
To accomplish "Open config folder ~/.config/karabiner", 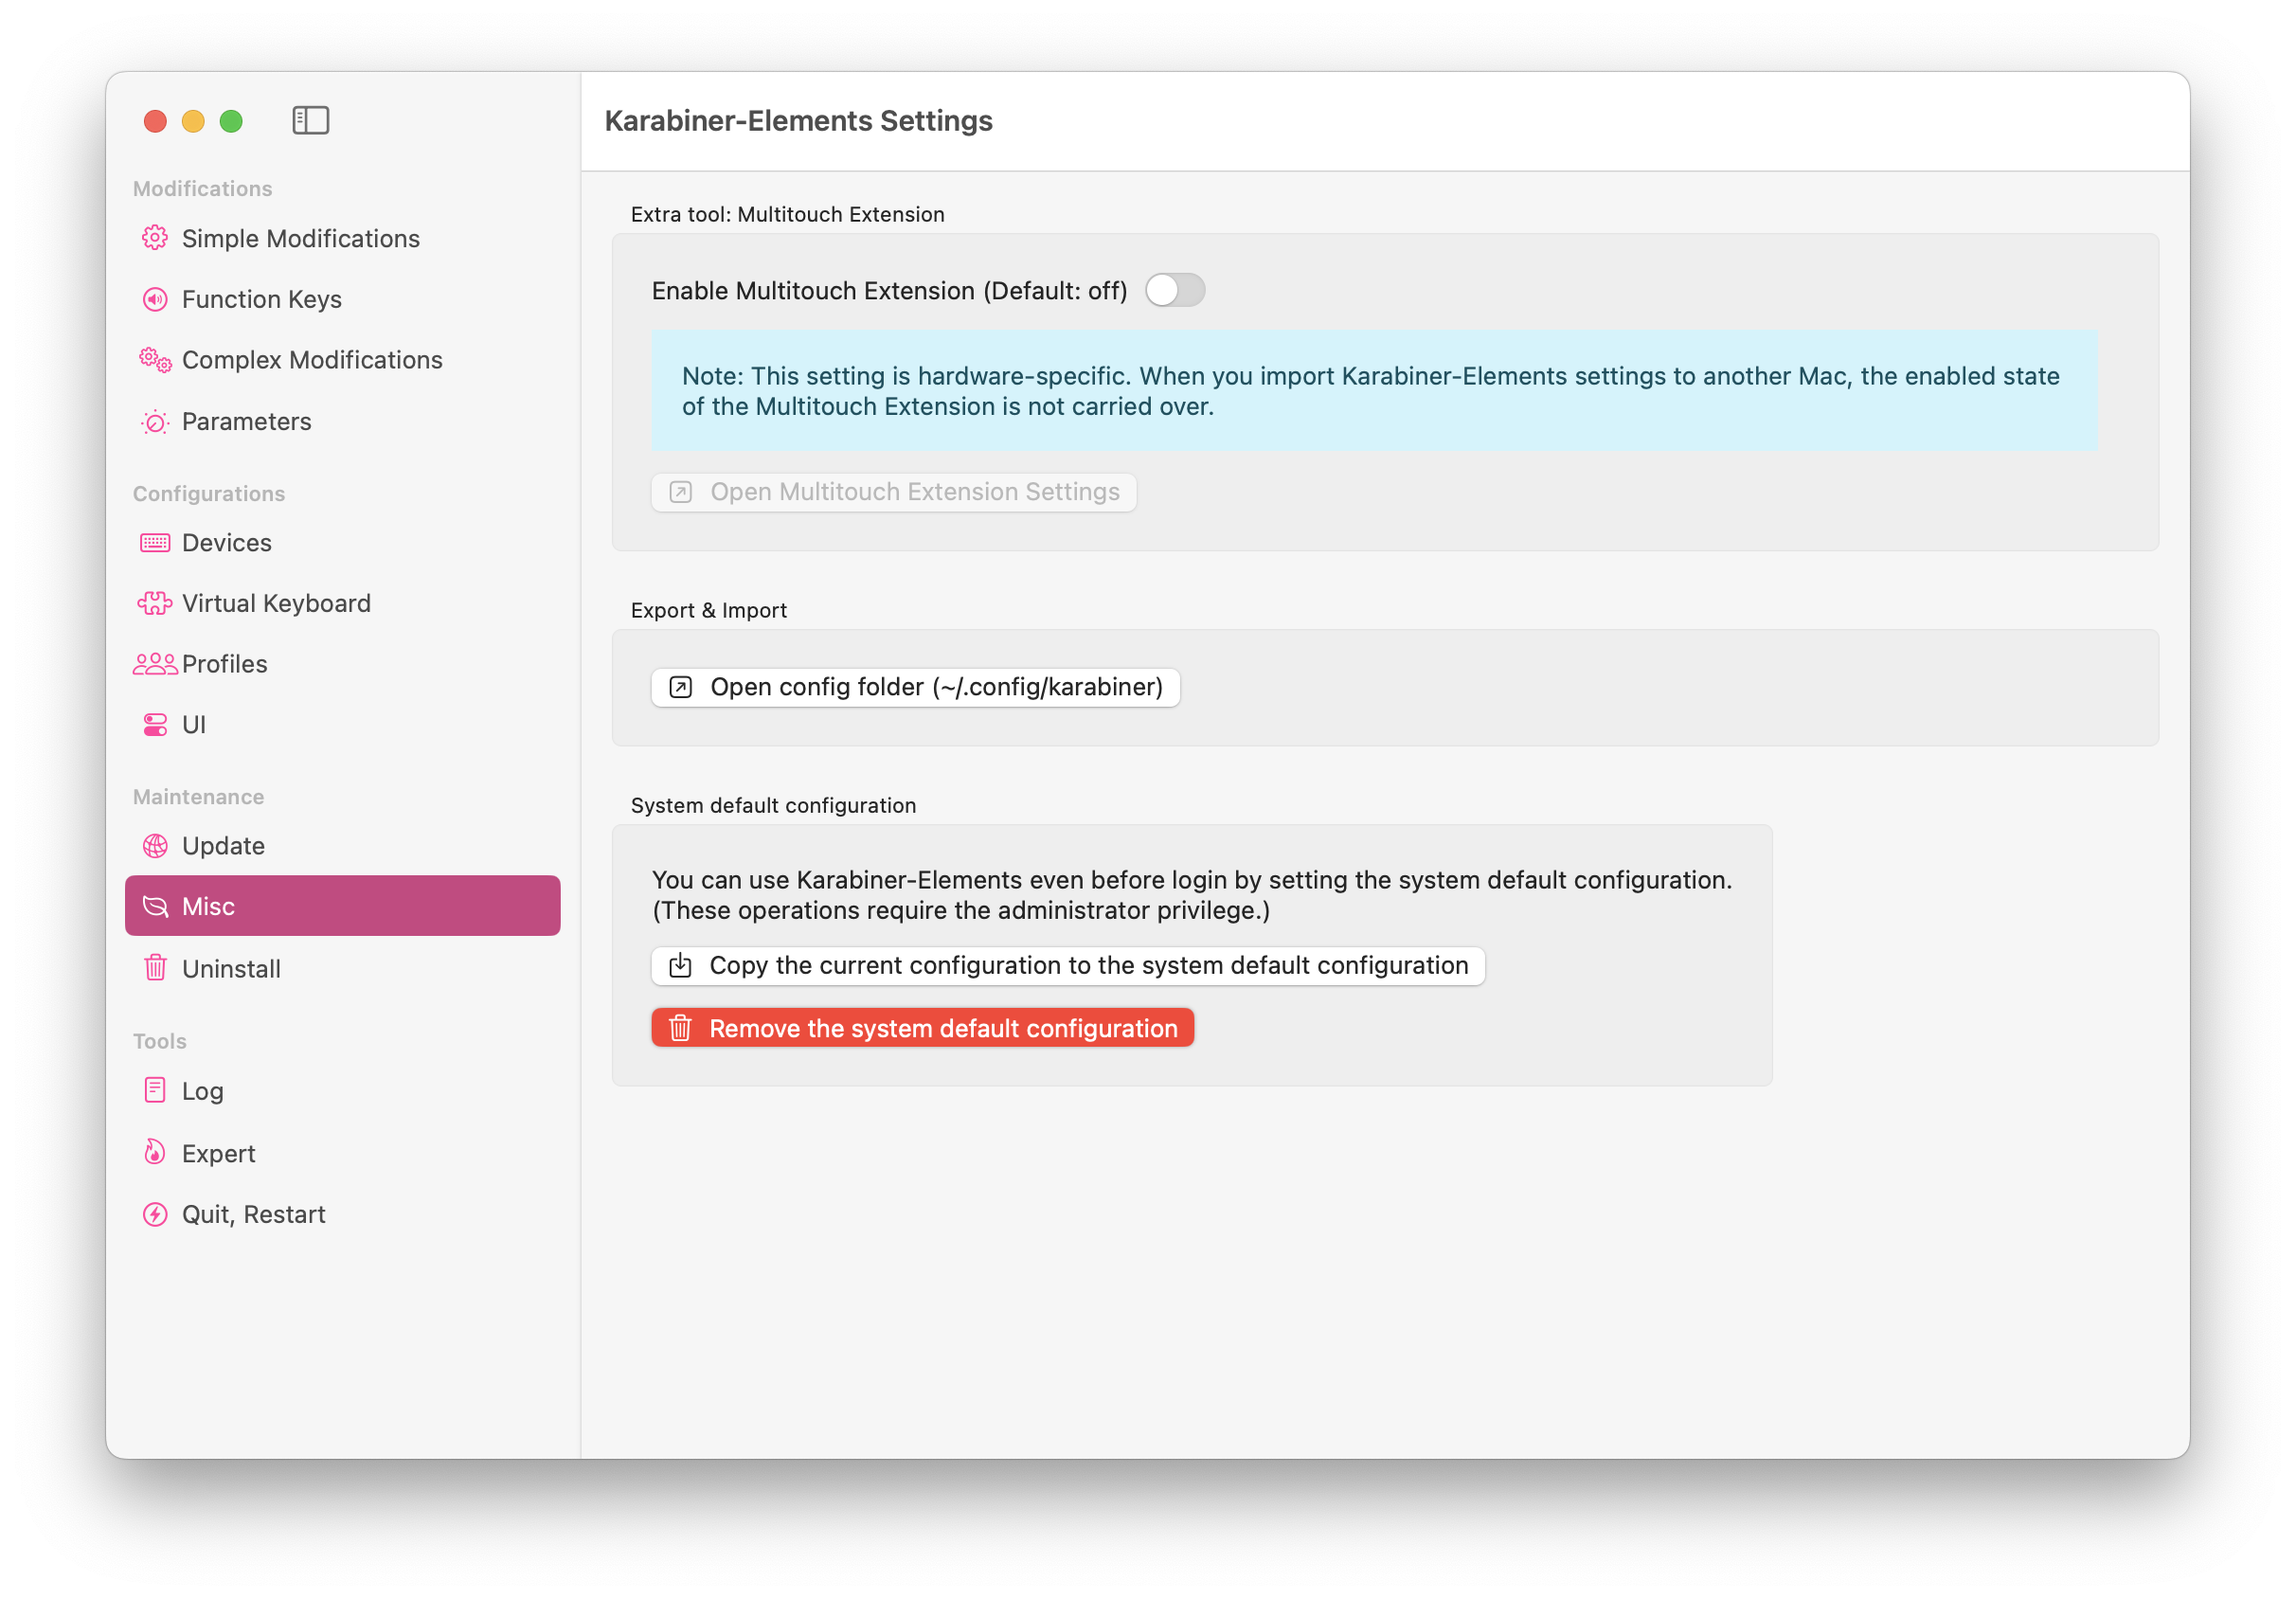I will [x=915, y=687].
